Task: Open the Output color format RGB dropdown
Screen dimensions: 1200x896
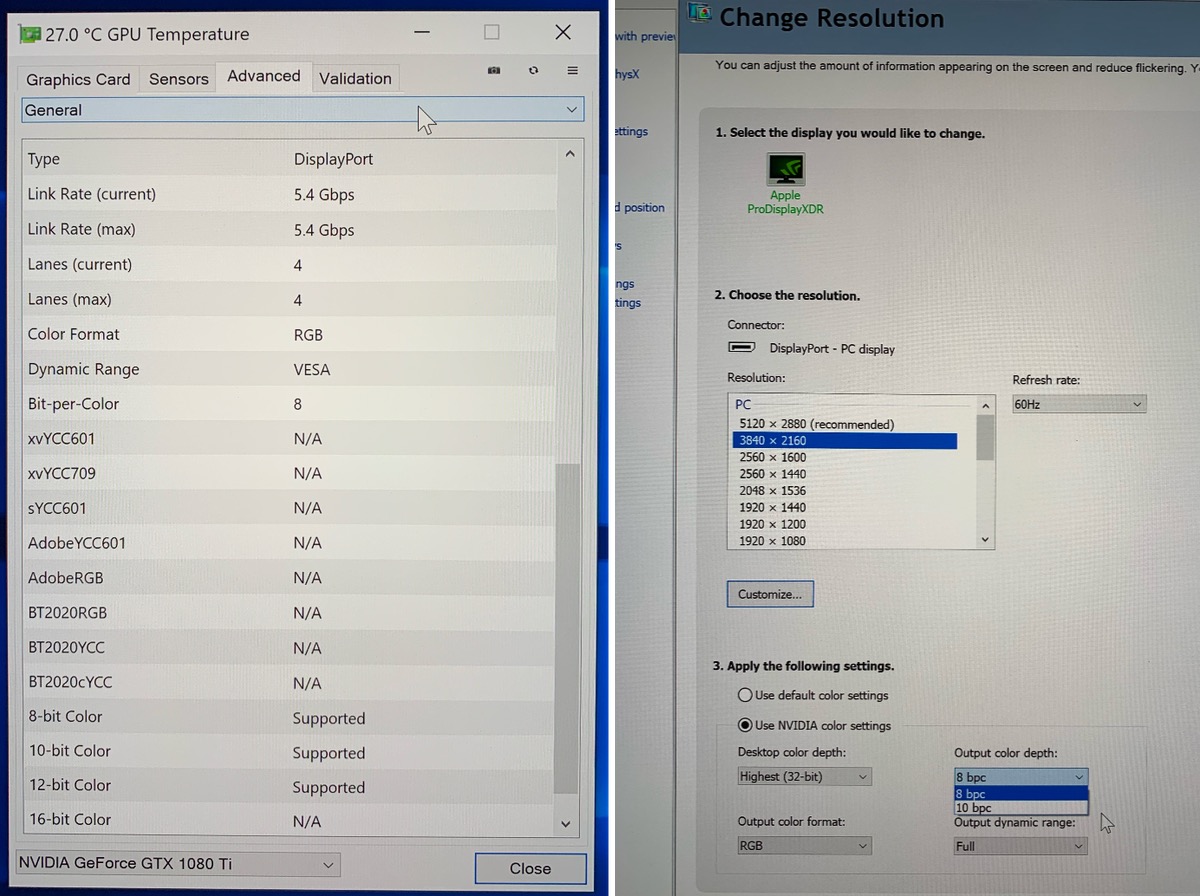Action: [804, 846]
